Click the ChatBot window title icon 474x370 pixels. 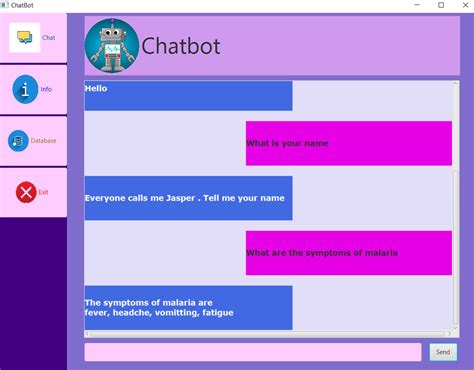pyautogui.click(x=4, y=5)
